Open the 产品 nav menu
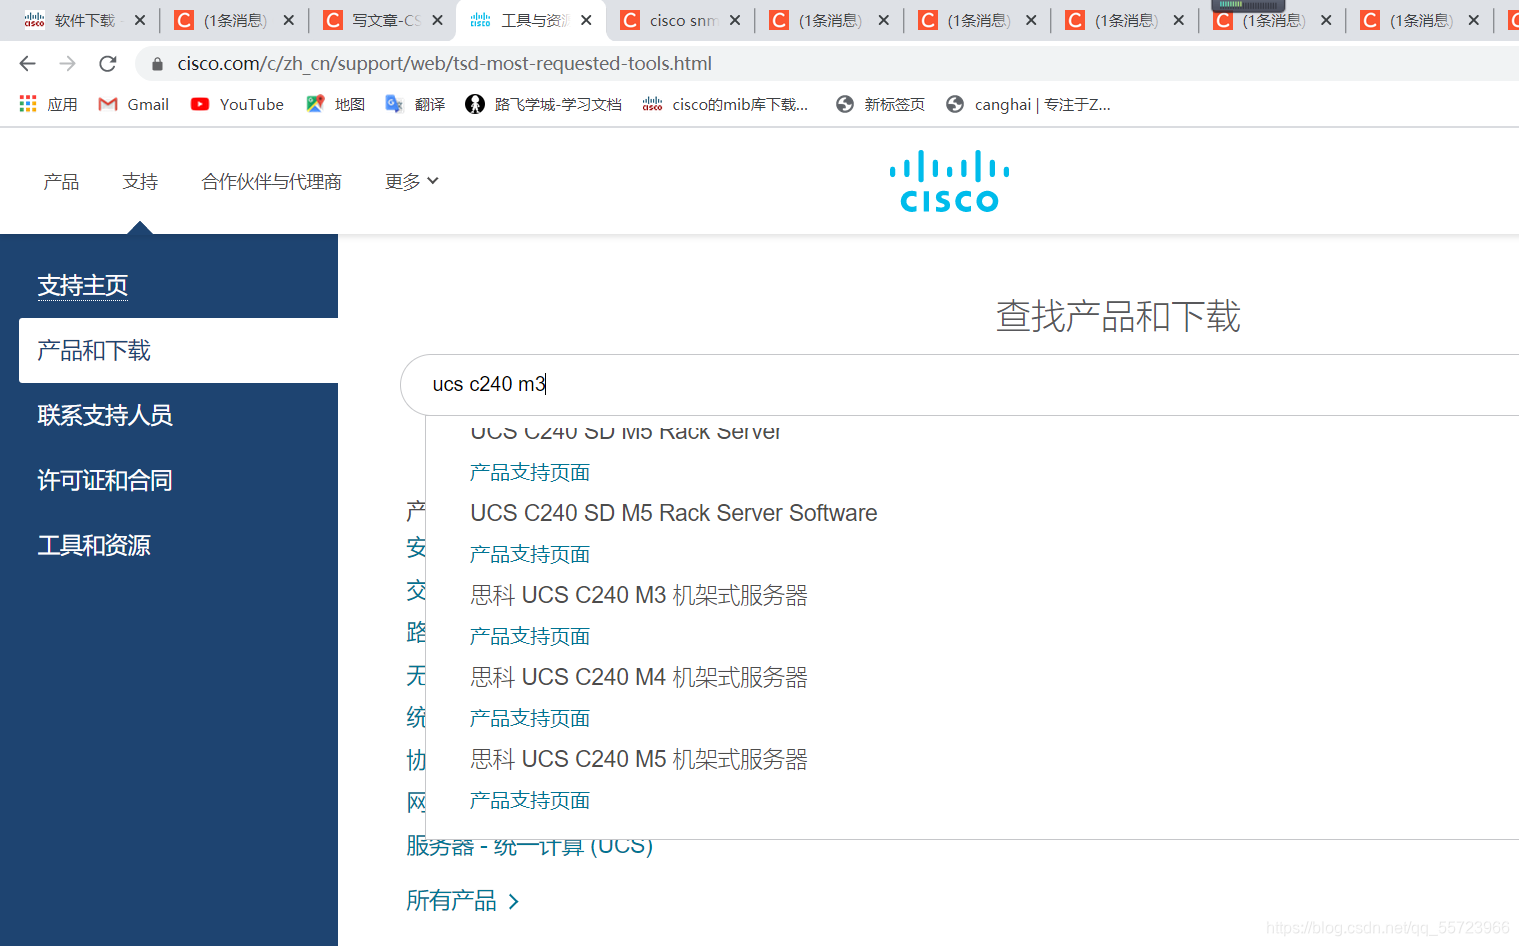Screen dimensions: 1519x946 coord(61,182)
